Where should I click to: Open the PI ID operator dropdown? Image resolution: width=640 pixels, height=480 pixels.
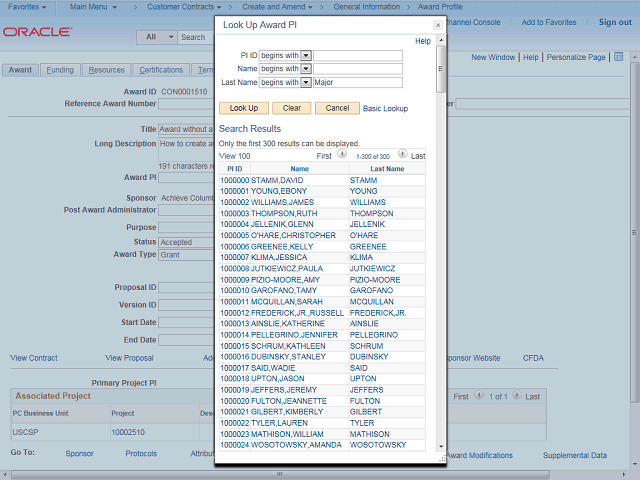pyautogui.click(x=306, y=56)
